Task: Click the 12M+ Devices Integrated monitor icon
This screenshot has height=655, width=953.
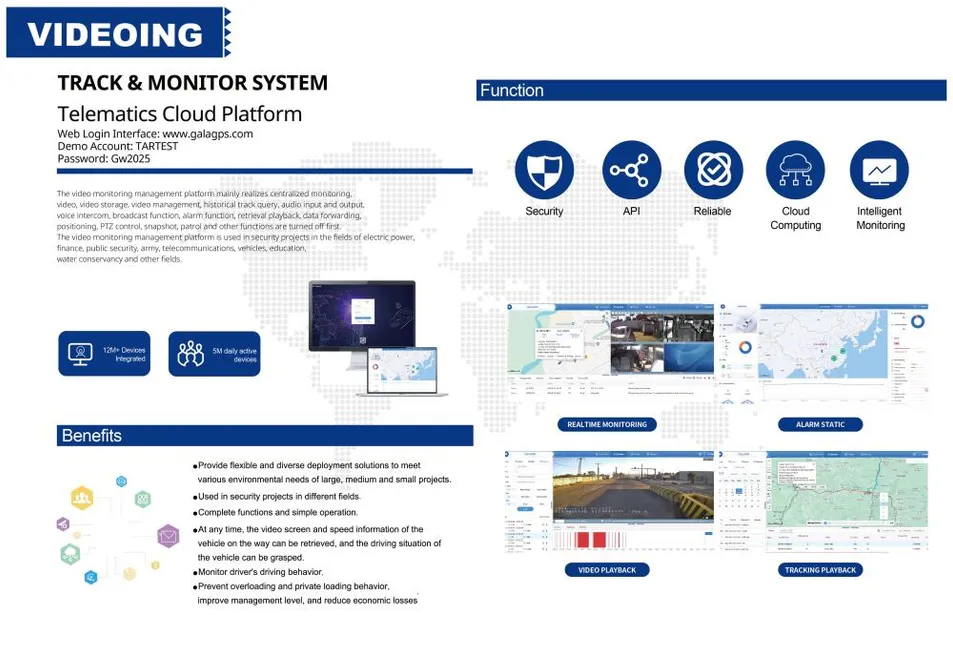Action: (80, 353)
